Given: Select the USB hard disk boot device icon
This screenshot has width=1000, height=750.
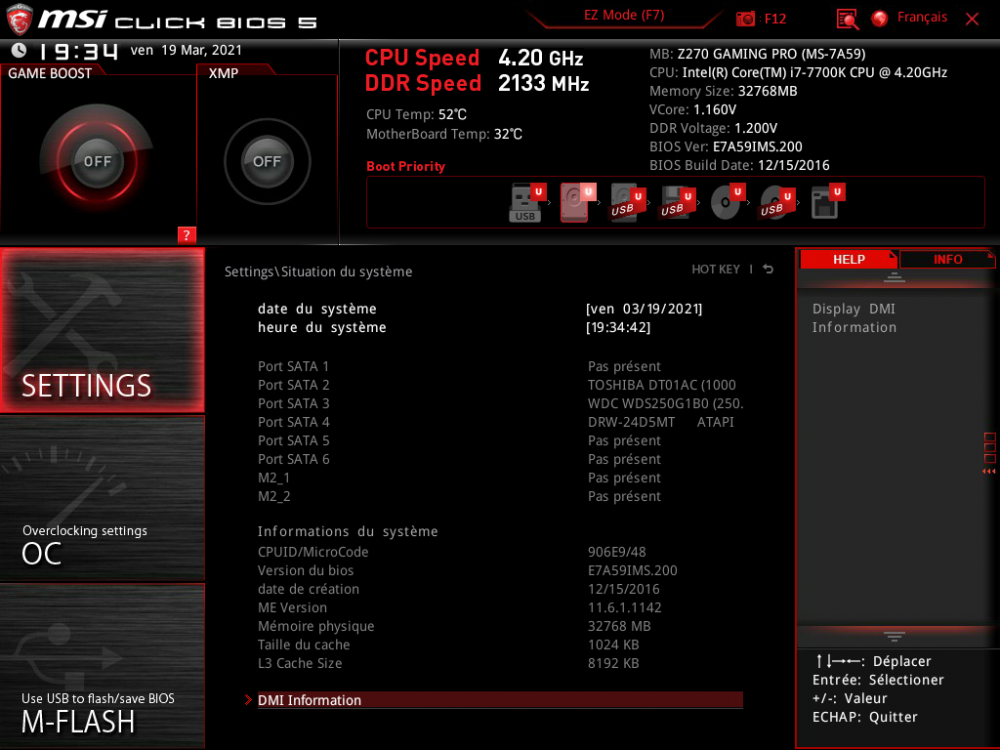Looking at the screenshot, I should point(627,203).
